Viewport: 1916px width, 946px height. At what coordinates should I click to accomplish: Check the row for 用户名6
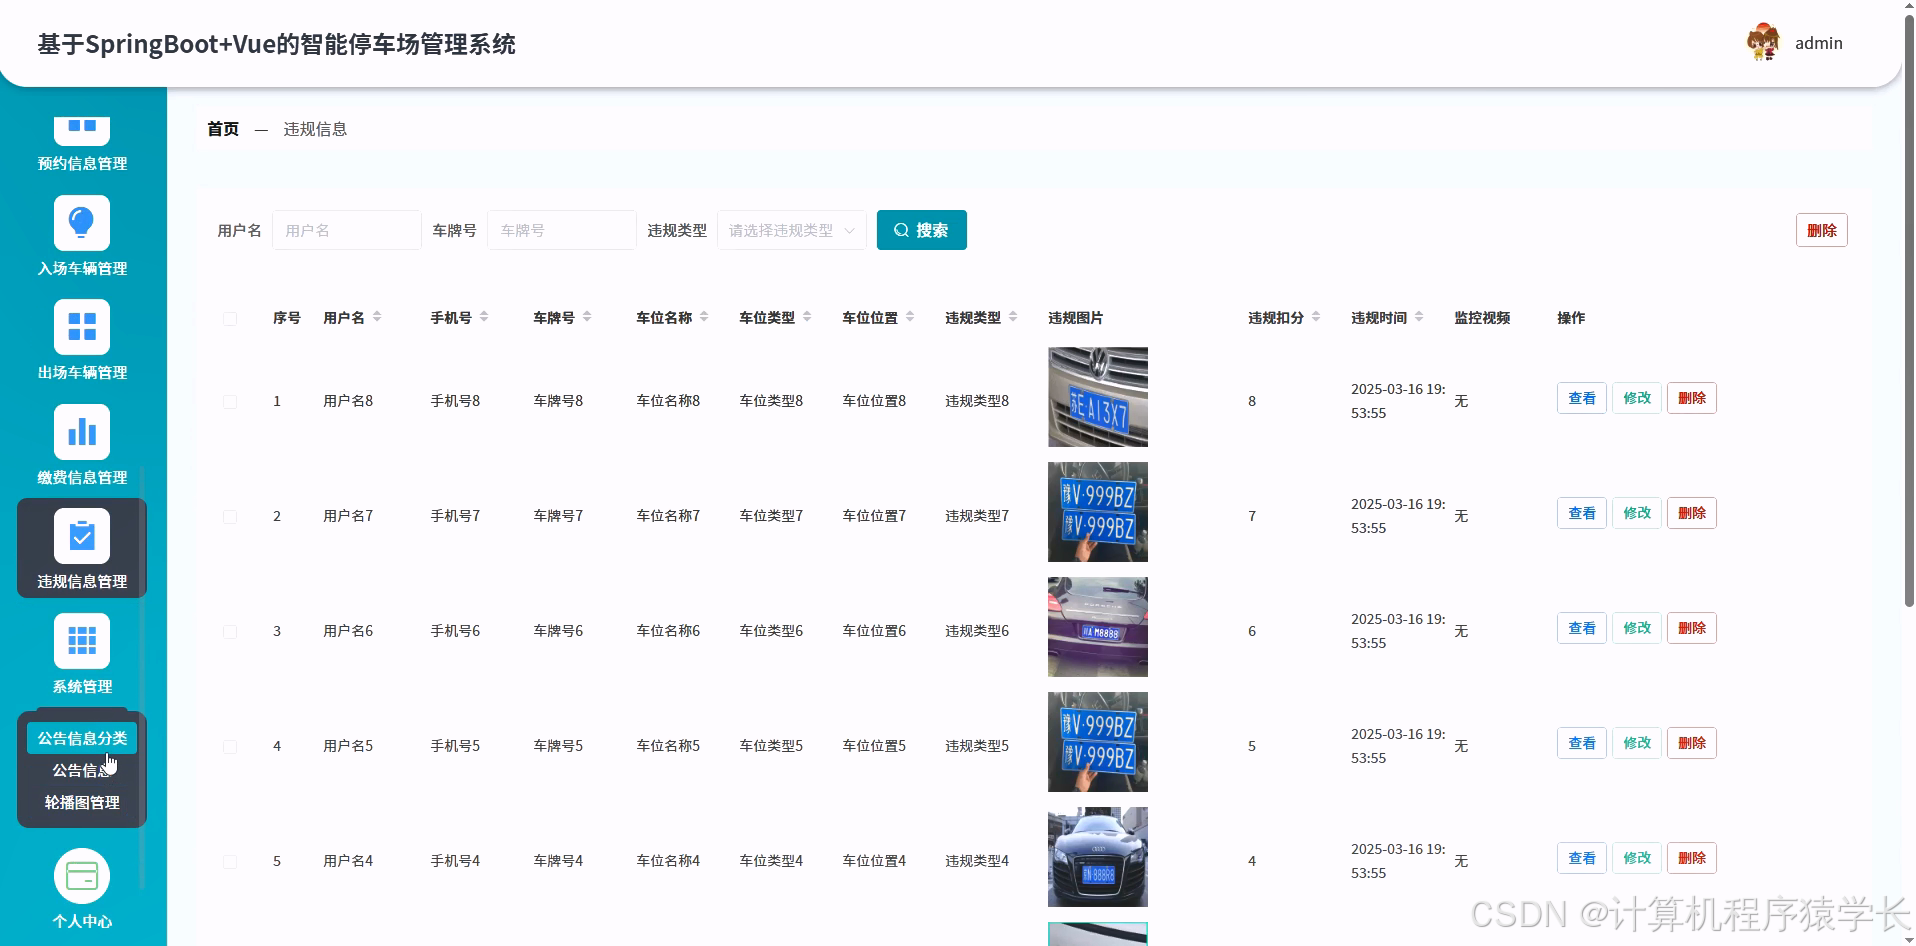pyautogui.click(x=230, y=632)
